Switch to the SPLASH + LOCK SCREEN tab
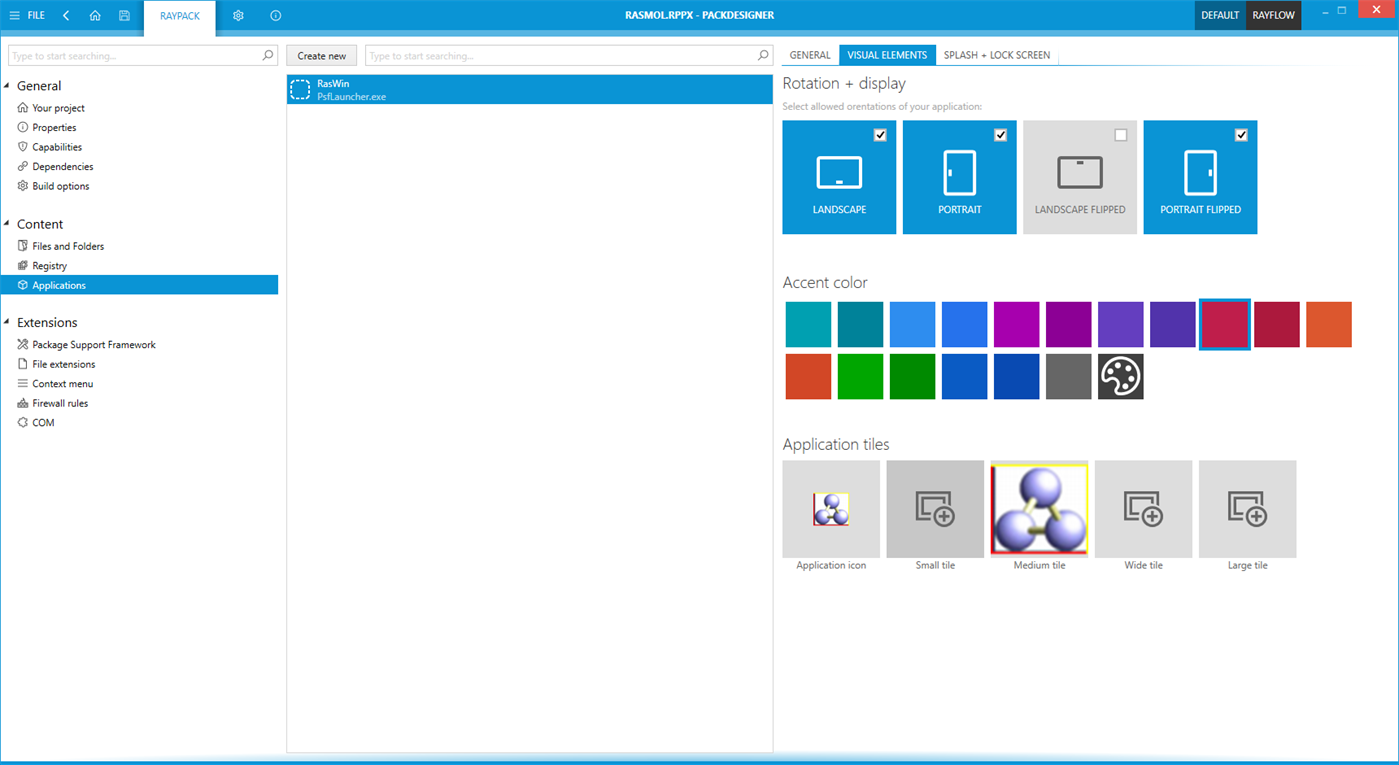The width and height of the screenshot is (1399, 765). coord(996,55)
